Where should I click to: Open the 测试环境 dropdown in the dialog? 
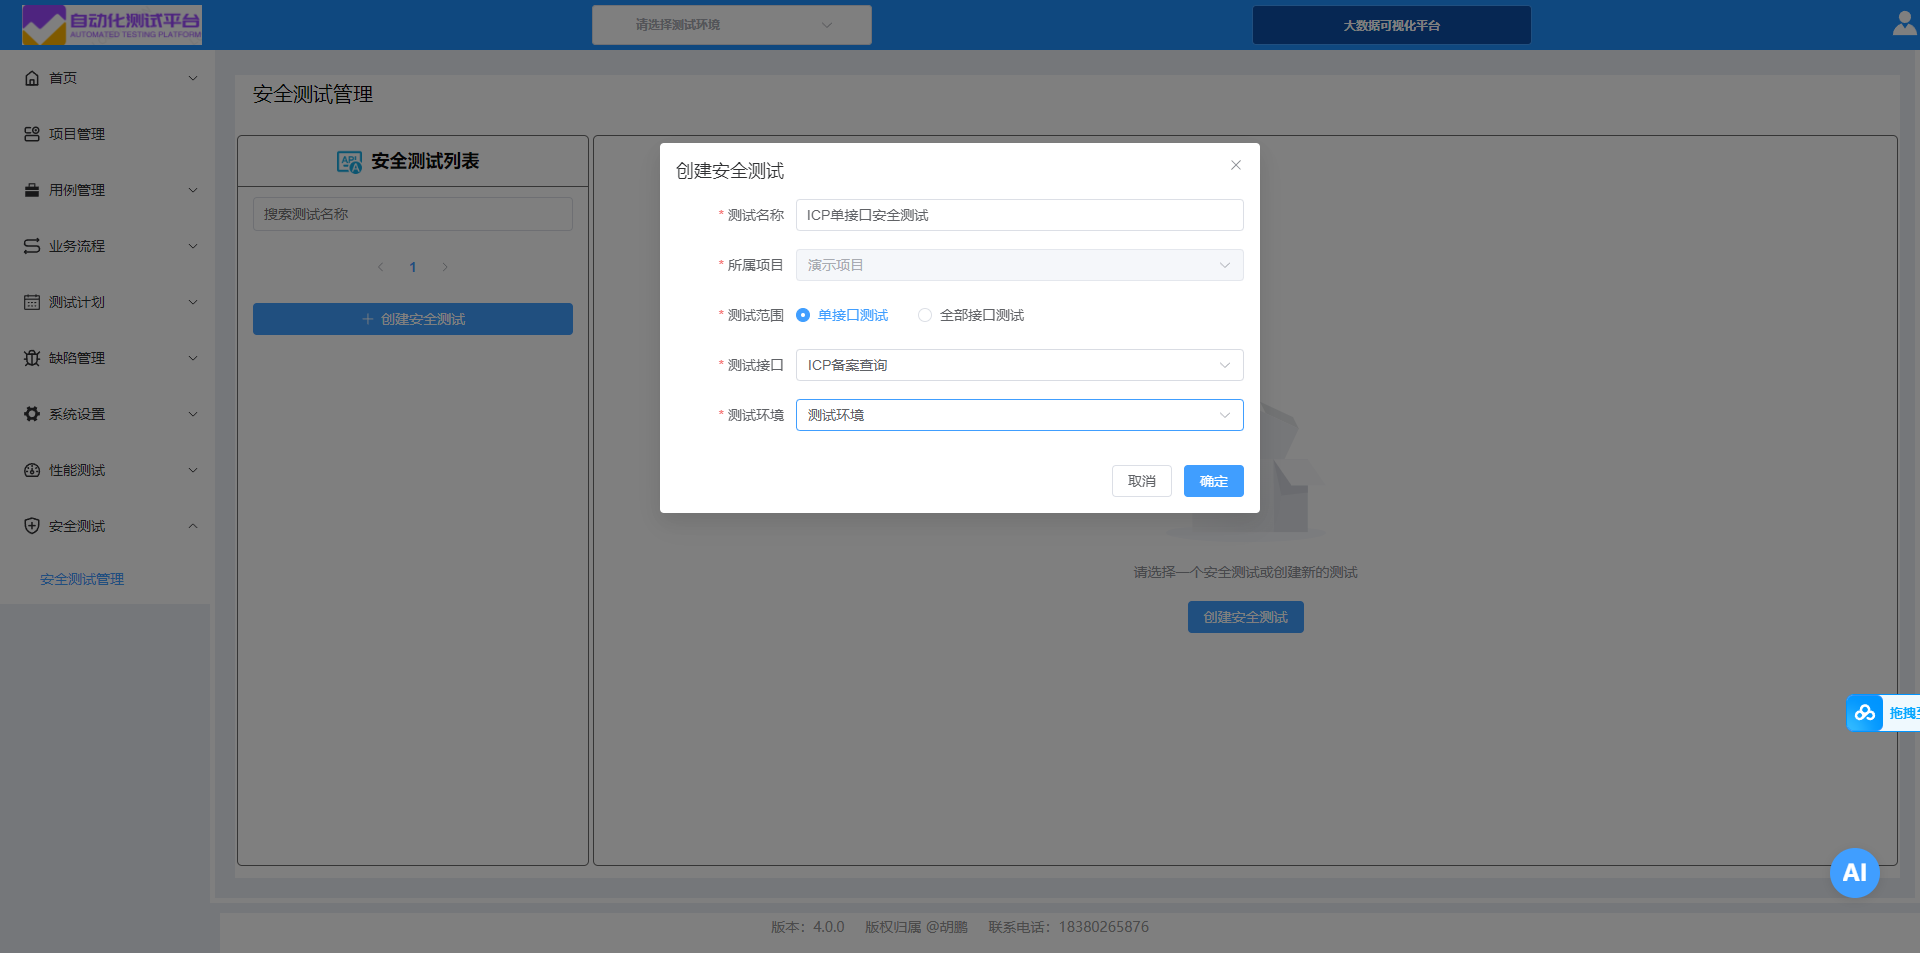tap(1019, 415)
